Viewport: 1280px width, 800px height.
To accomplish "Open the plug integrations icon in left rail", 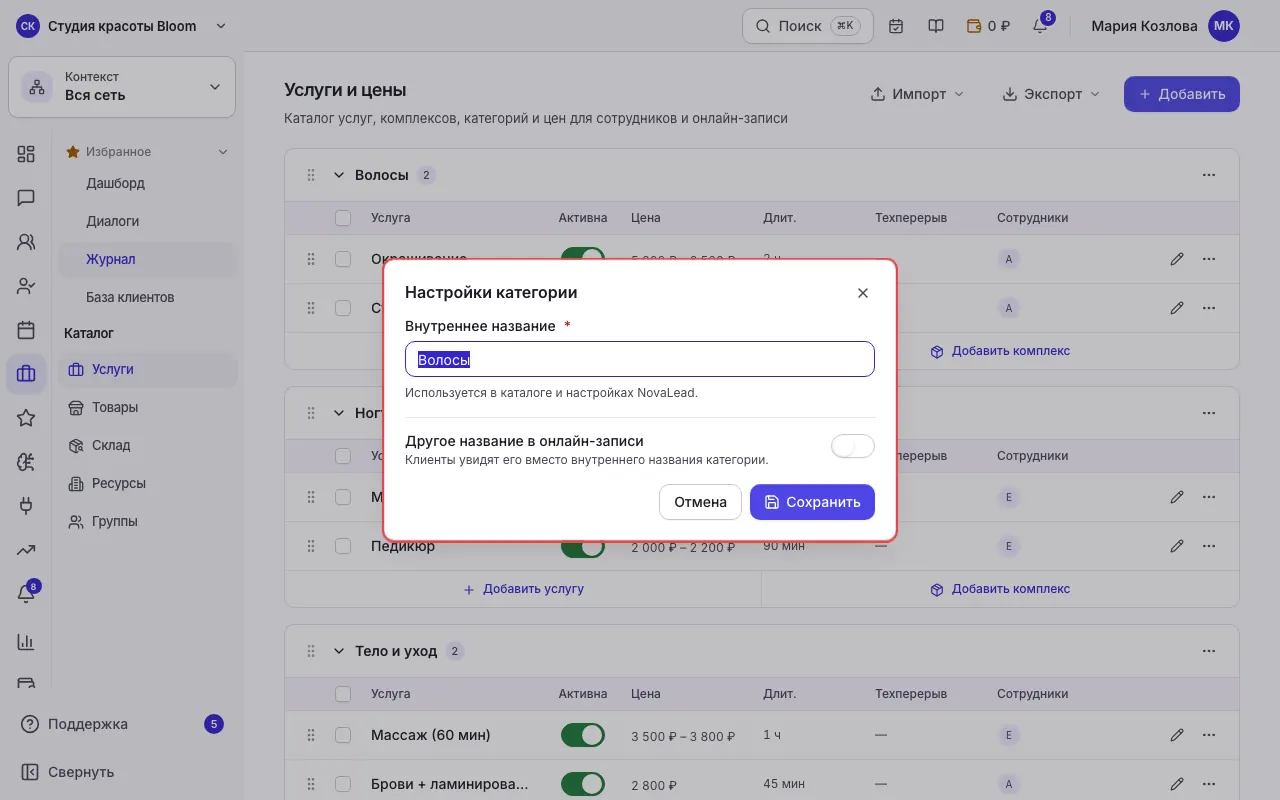I will click(26, 506).
